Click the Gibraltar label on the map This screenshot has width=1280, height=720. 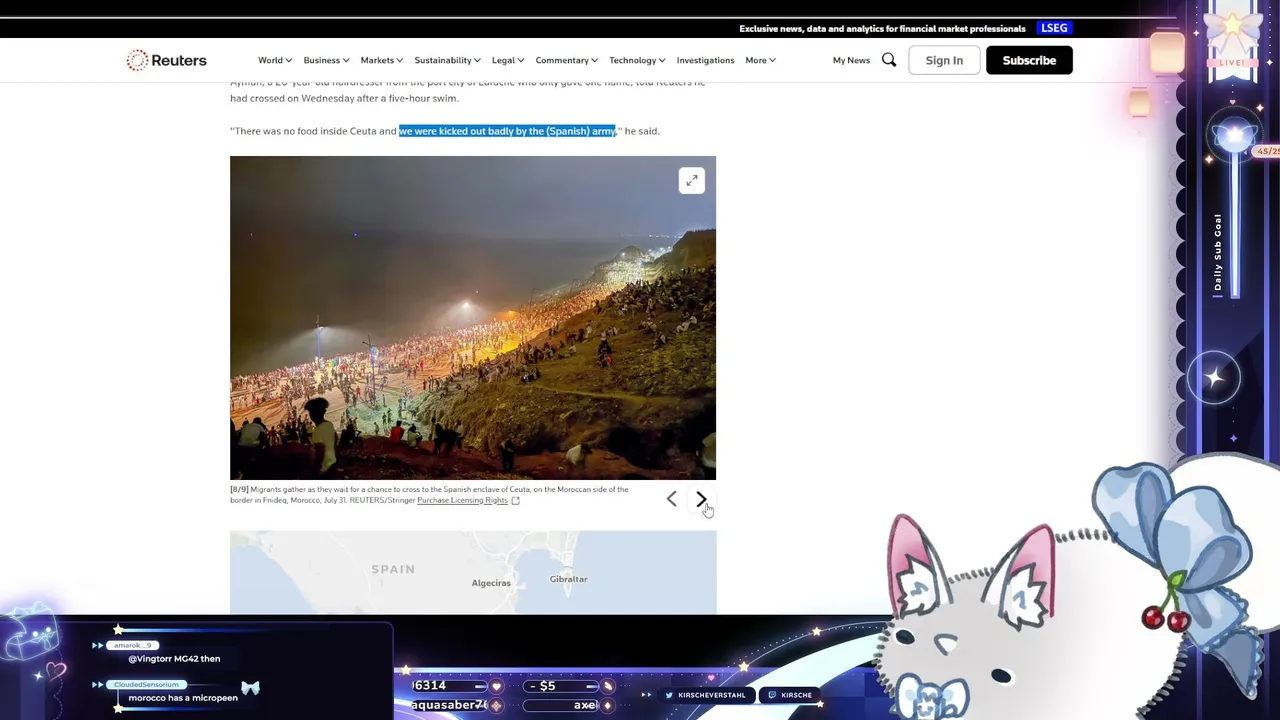(x=568, y=579)
